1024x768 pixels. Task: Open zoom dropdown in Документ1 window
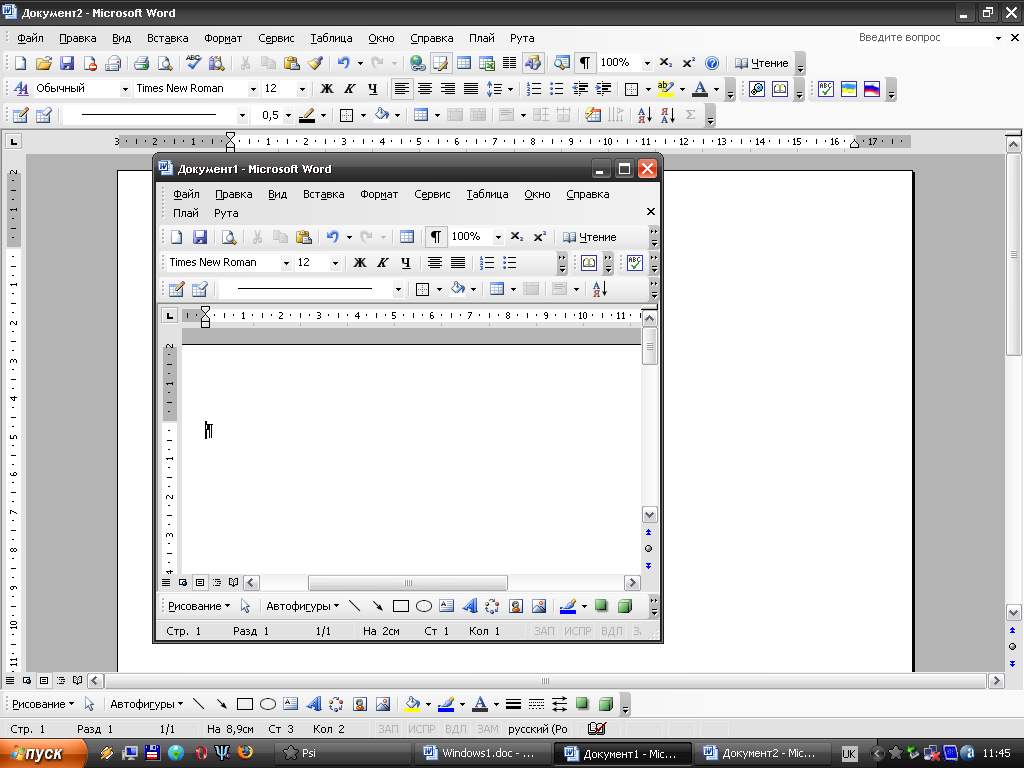coord(498,237)
